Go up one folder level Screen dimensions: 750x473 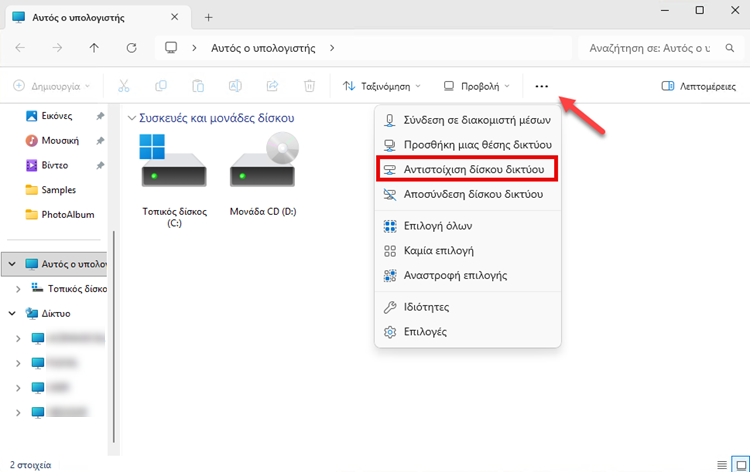94,48
